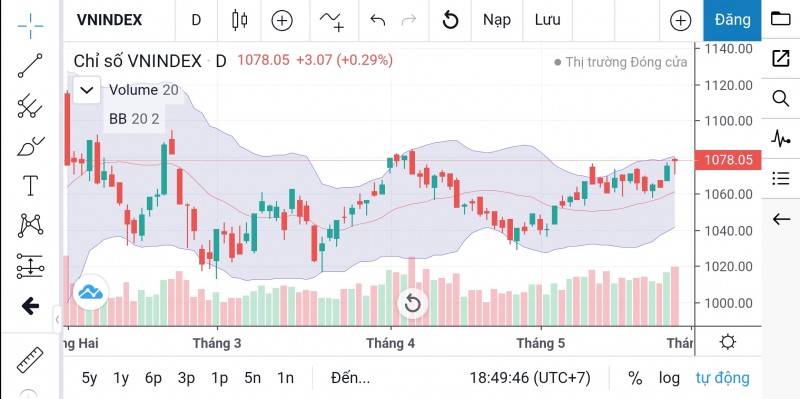This screenshot has height=399, width=800.
Task: Toggle log scale mode
Action: (669, 378)
